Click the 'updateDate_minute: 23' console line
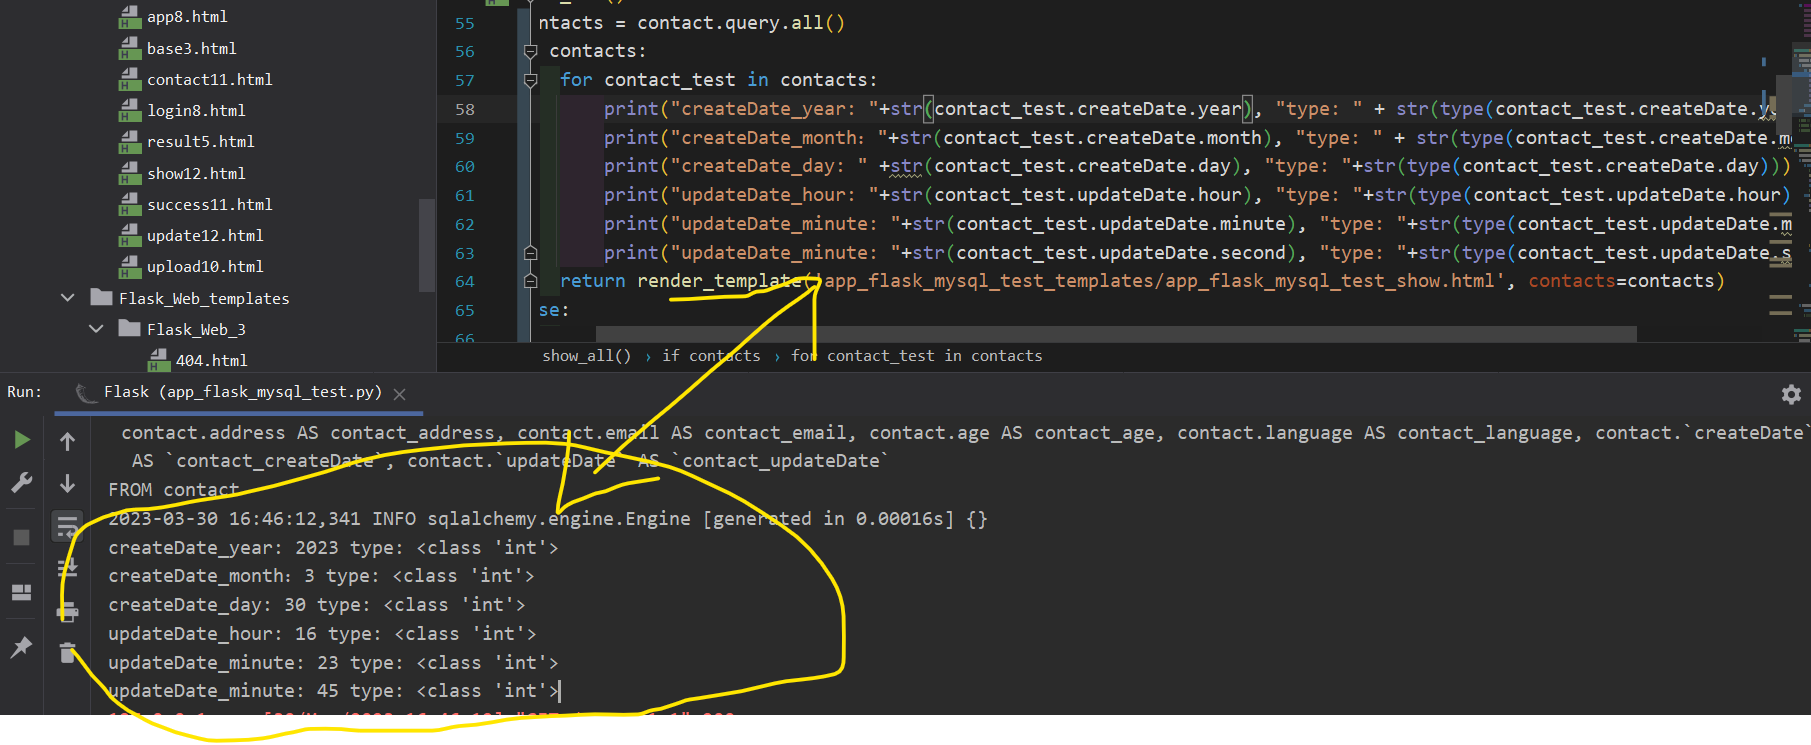 [333, 663]
